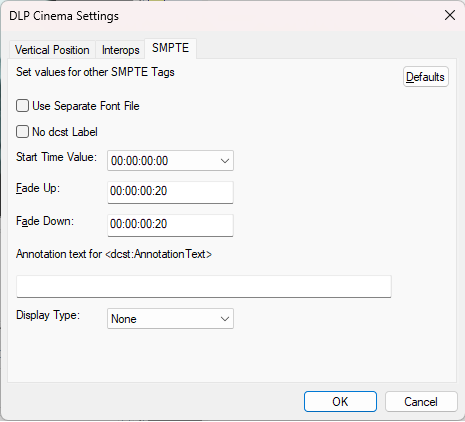This screenshot has height=422, width=465.
Task: Reset values with the Defaults button
Action: pos(426,77)
